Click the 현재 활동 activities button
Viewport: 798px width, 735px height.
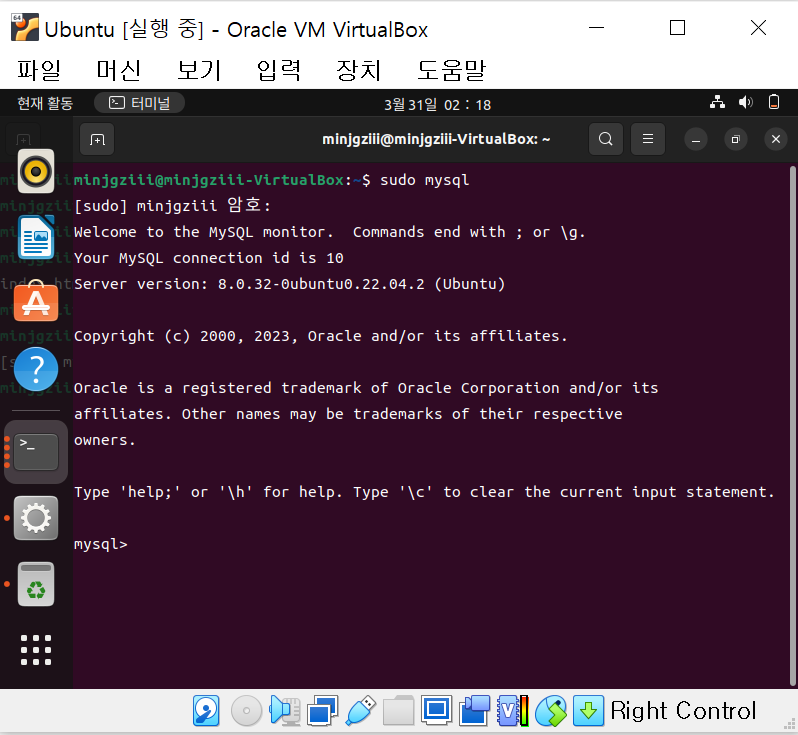45,103
